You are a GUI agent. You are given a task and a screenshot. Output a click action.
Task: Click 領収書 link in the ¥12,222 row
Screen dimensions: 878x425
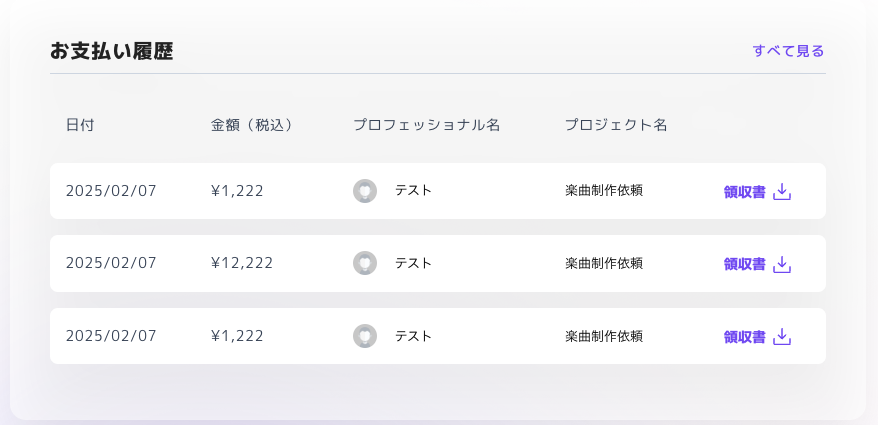point(744,264)
